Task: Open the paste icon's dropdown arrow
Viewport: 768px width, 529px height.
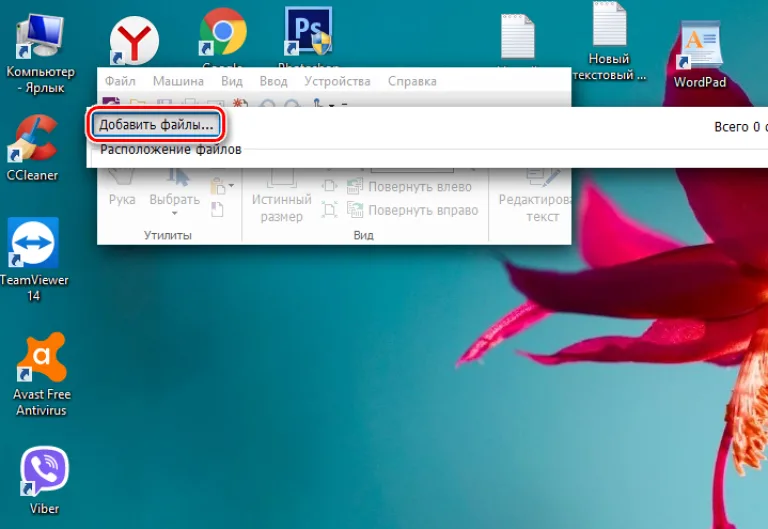Action: (231, 186)
